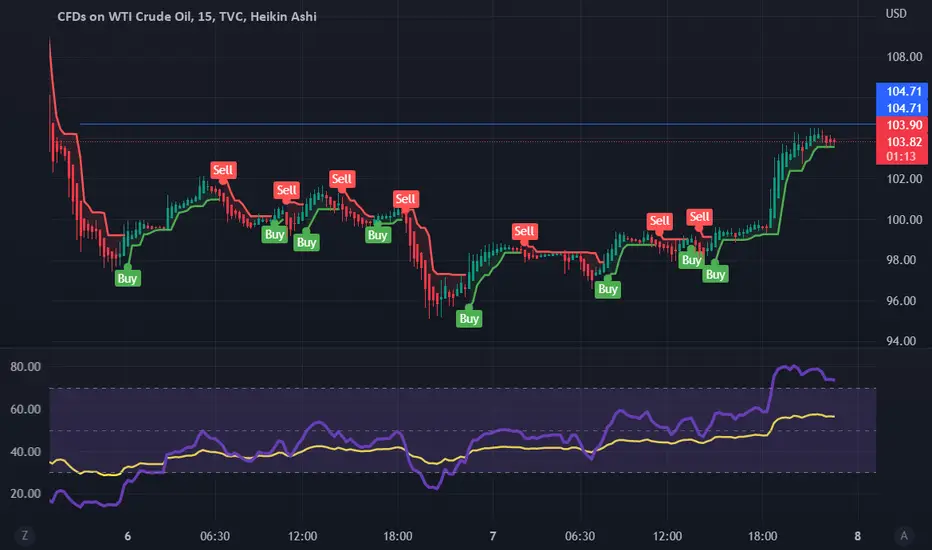Screen dimensions: 932x550
Task: Click the lowest Buy marker near 95.00
Action: (x=469, y=318)
